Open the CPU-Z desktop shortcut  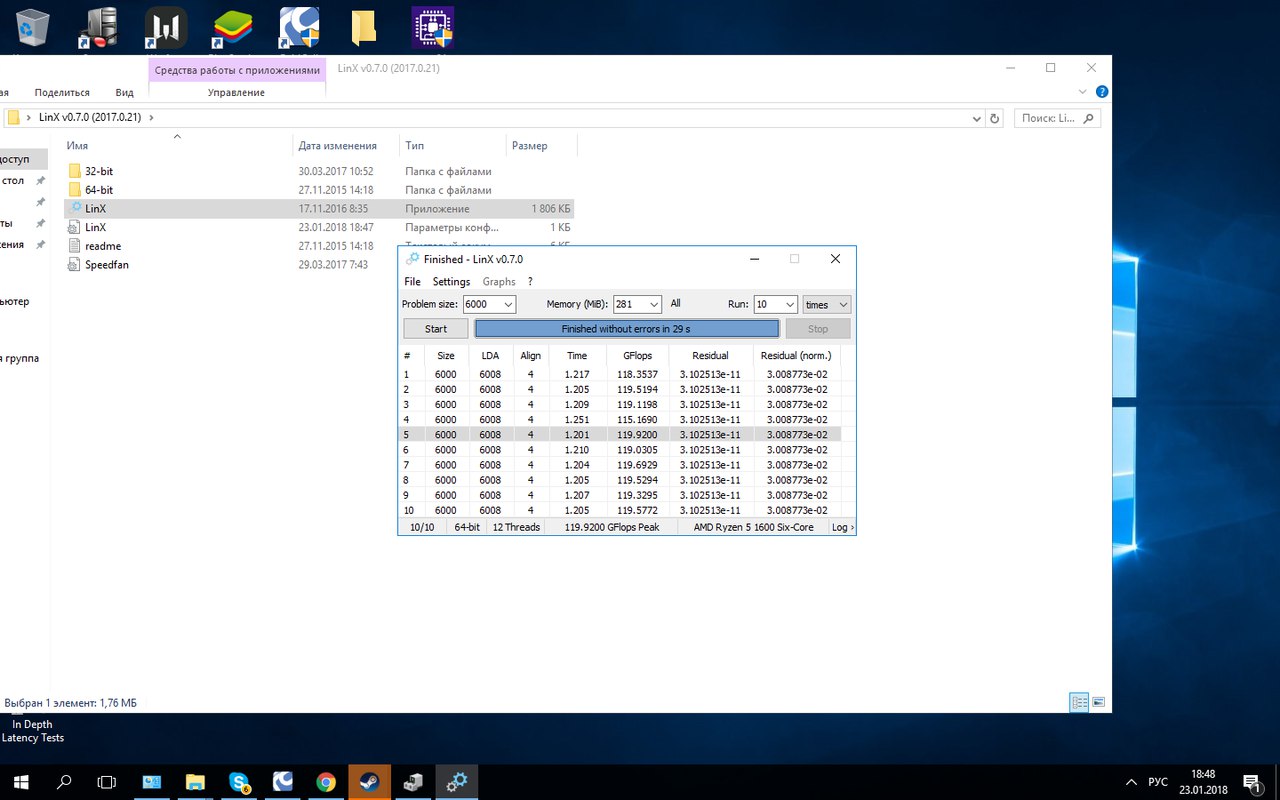point(432,27)
